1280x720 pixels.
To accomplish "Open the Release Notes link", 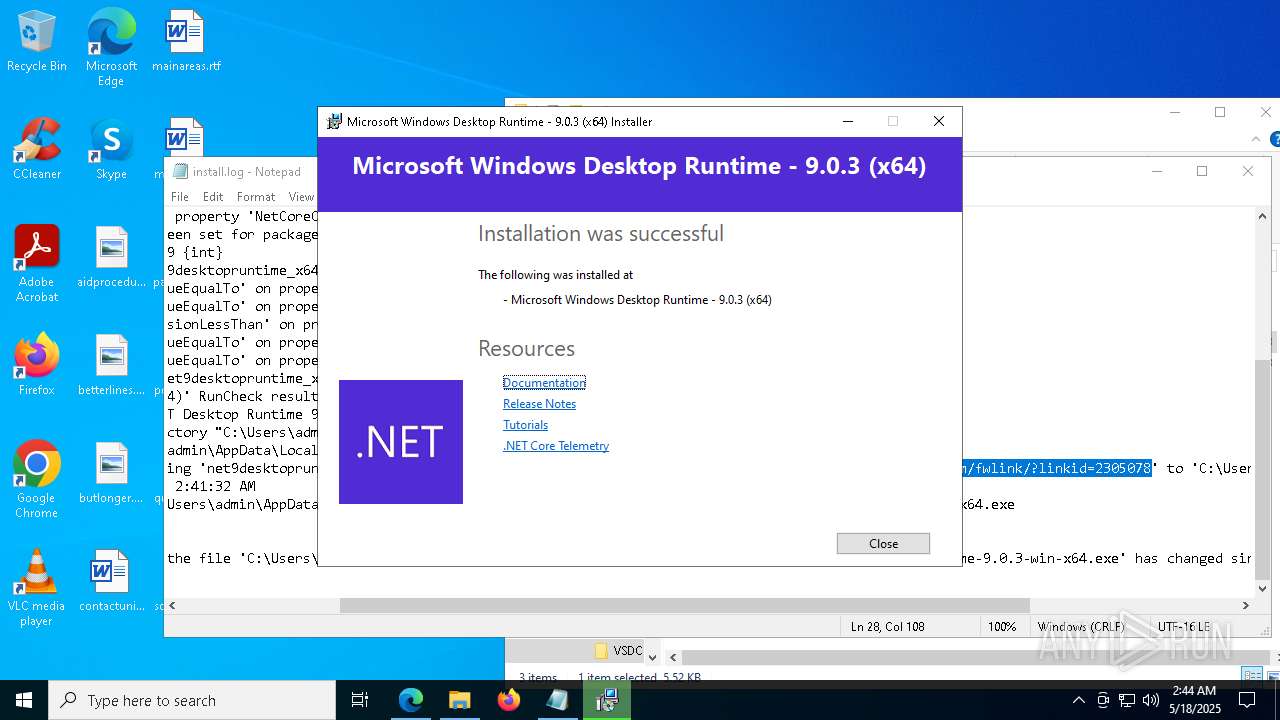I will (x=539, y=404).
